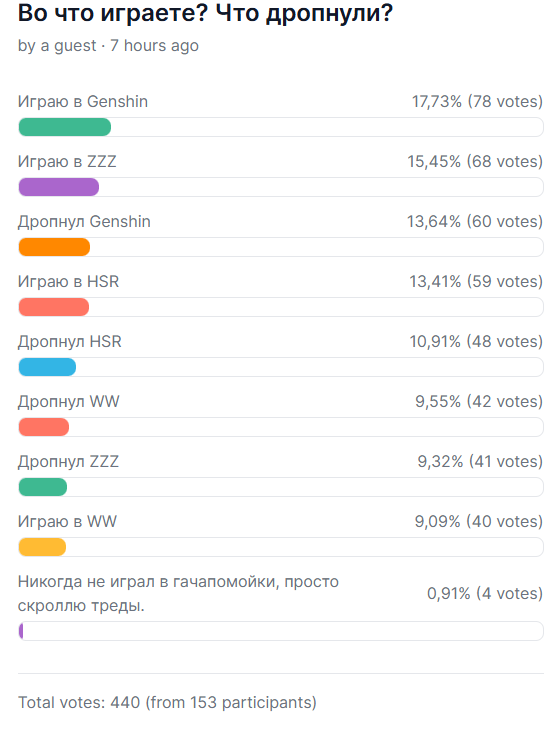Image resolution: width=558 pixels, height=734 pixels.
Task: Select the "Играю в HSR" option label
Action: tap(68, 281)
